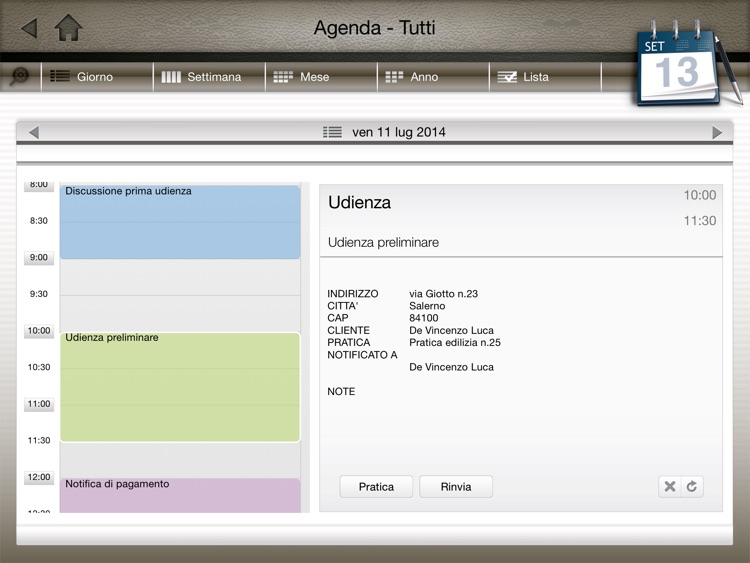Switch to Anno view
The height and width of the screenshot is (563, 750).
(x=433, y=77)
